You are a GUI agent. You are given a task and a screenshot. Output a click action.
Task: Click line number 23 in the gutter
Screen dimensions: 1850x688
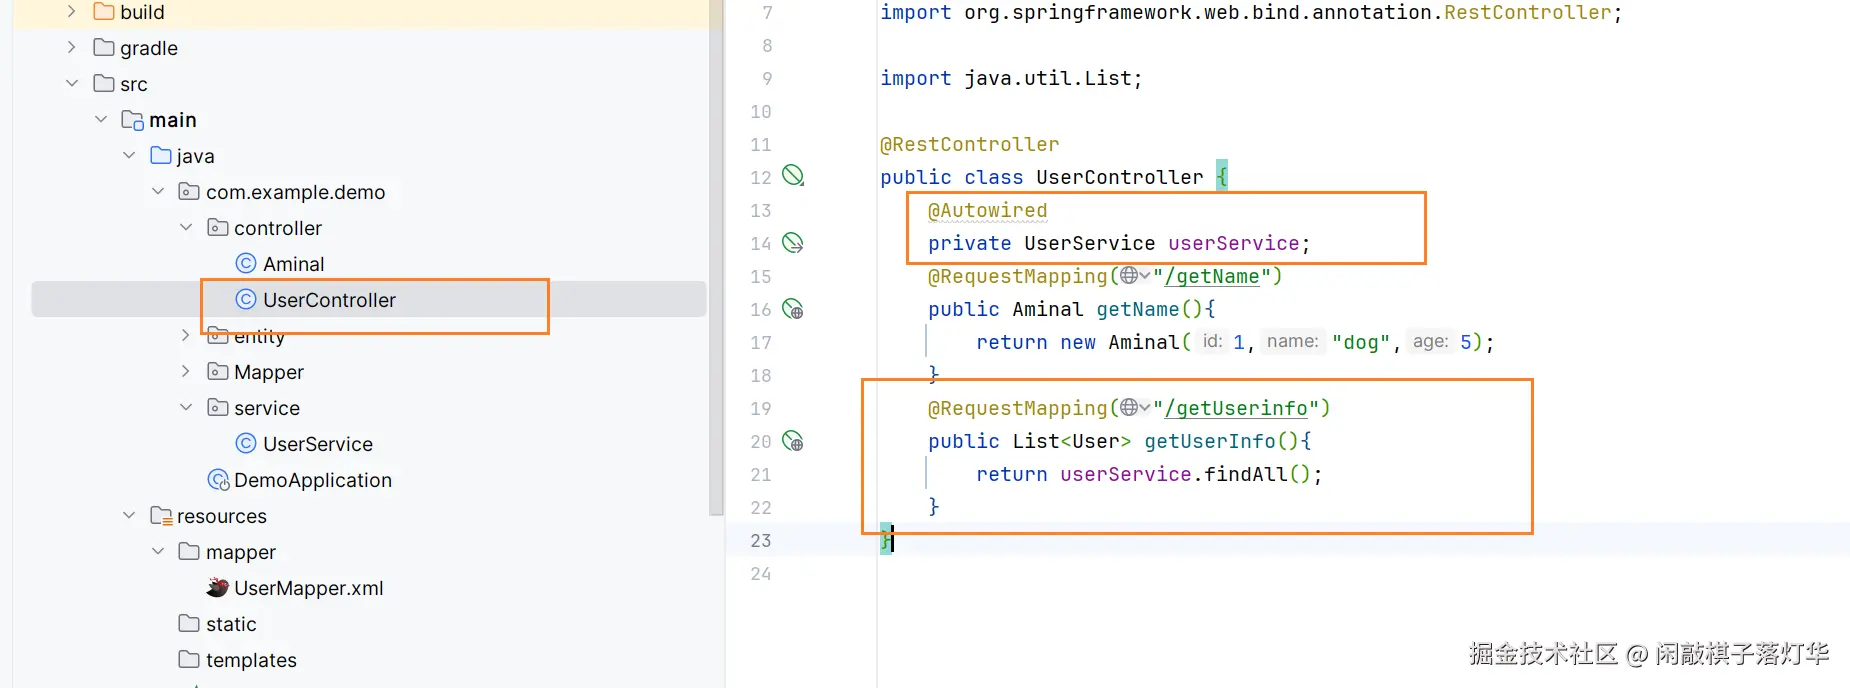(761, 540)
